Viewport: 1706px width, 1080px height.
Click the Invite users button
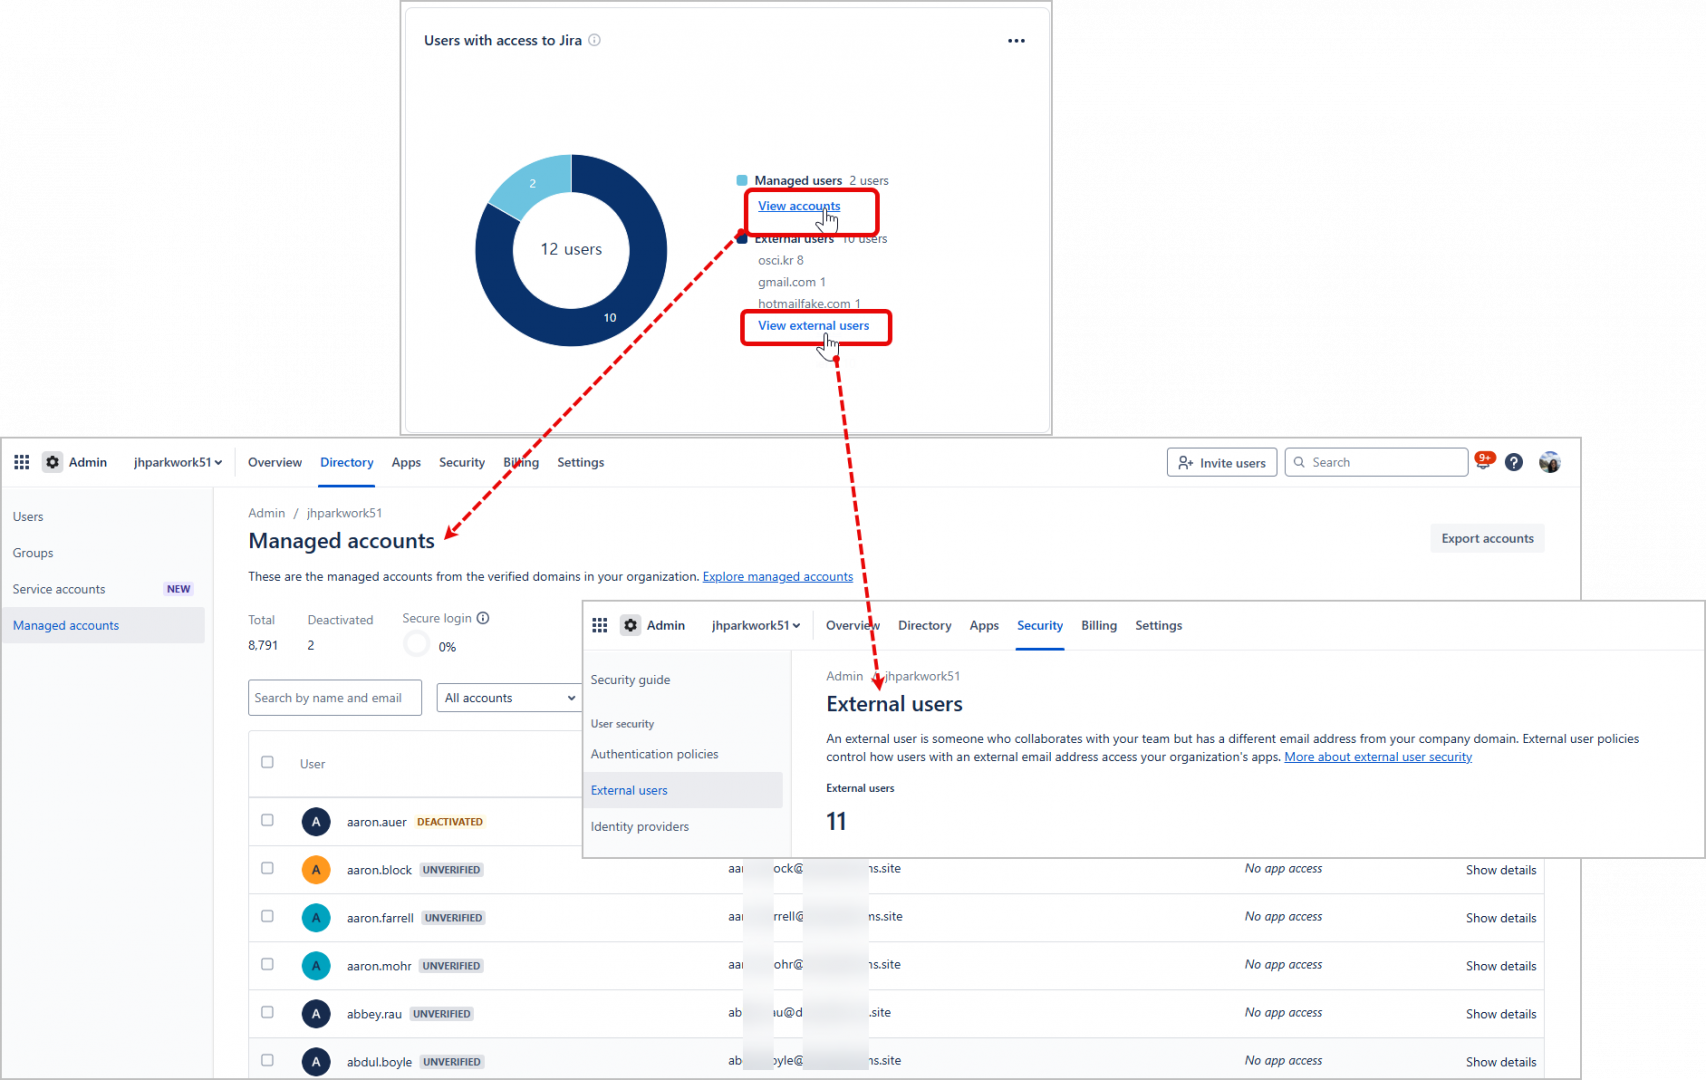coord(1222,462)
